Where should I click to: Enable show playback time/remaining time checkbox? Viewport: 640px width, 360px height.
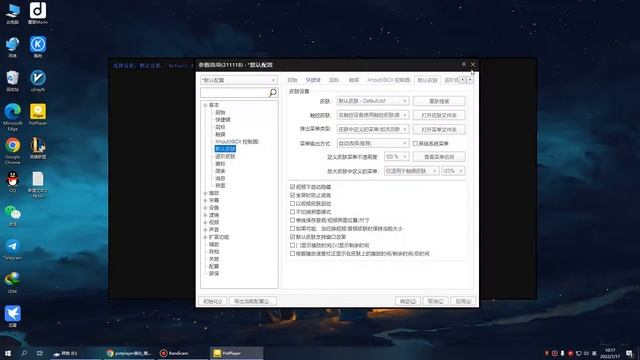tap(292, 245)
